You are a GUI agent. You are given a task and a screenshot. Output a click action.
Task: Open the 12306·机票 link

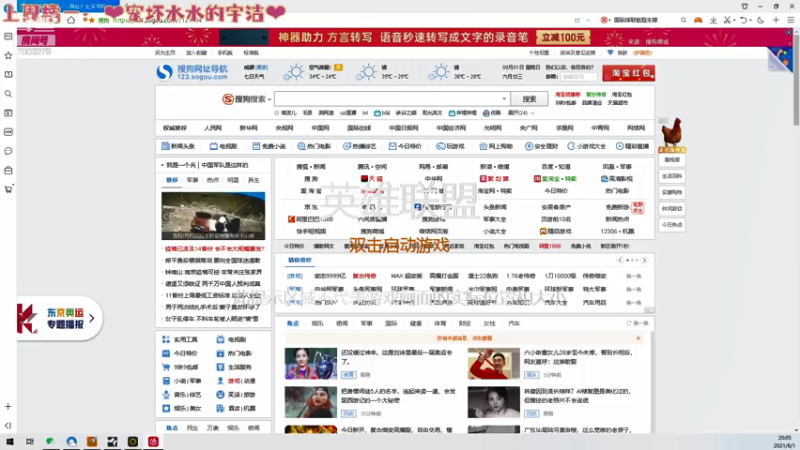(x=617, y=231)
